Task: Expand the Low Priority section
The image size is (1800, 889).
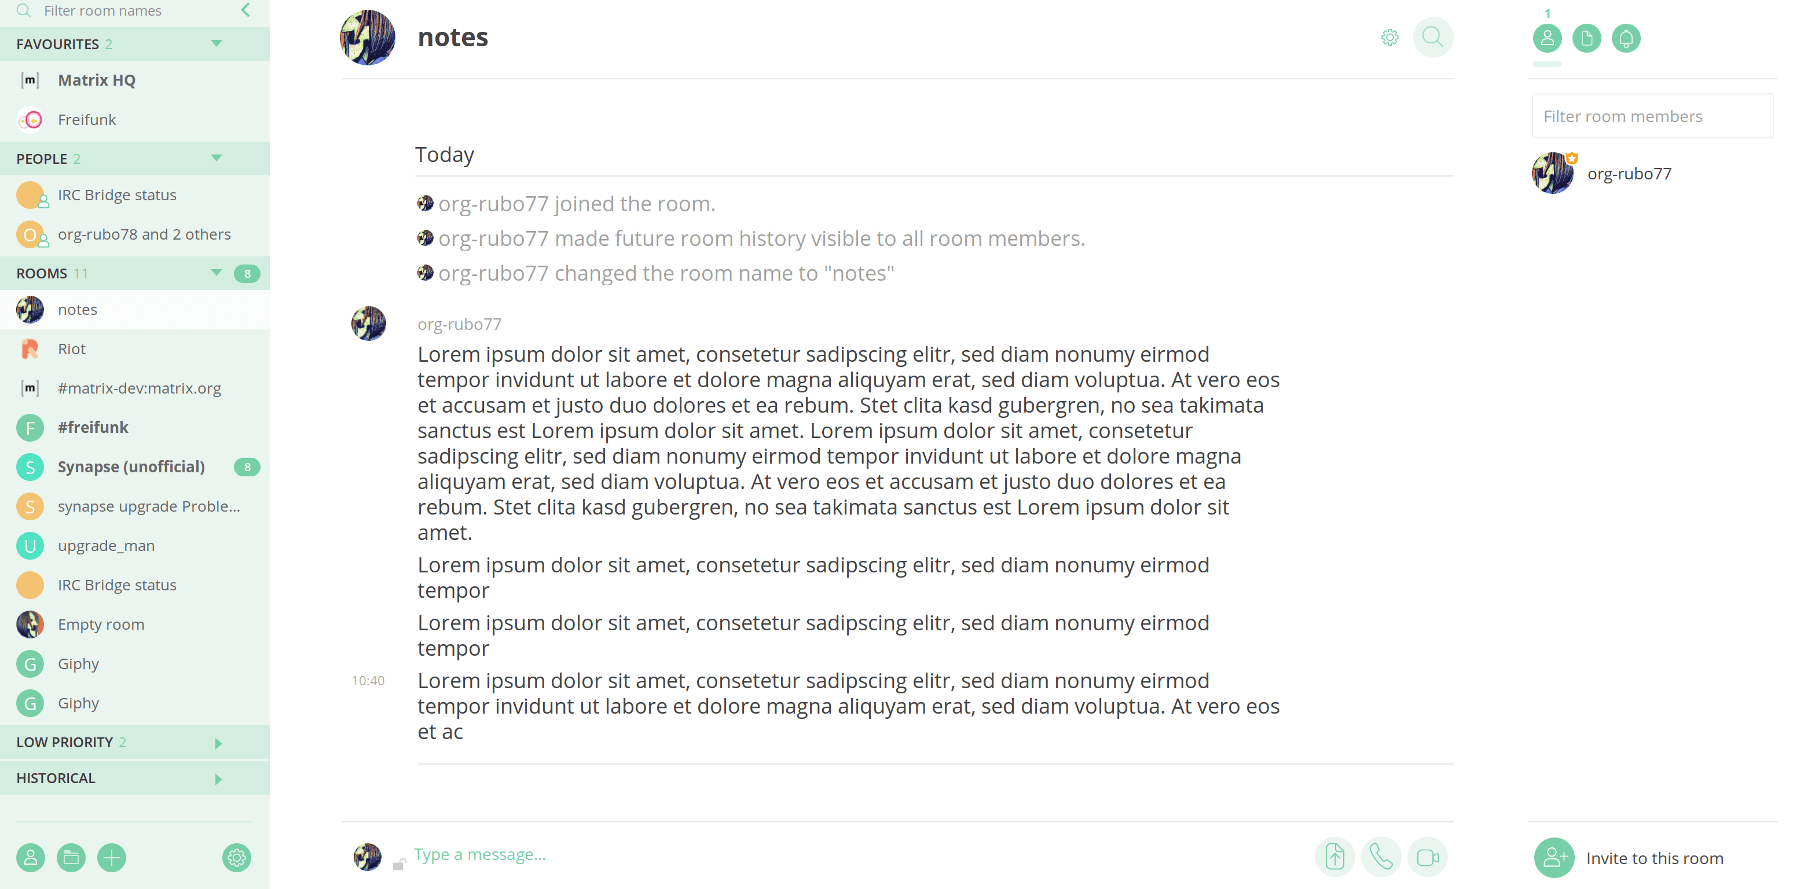Action: [218, 743]
